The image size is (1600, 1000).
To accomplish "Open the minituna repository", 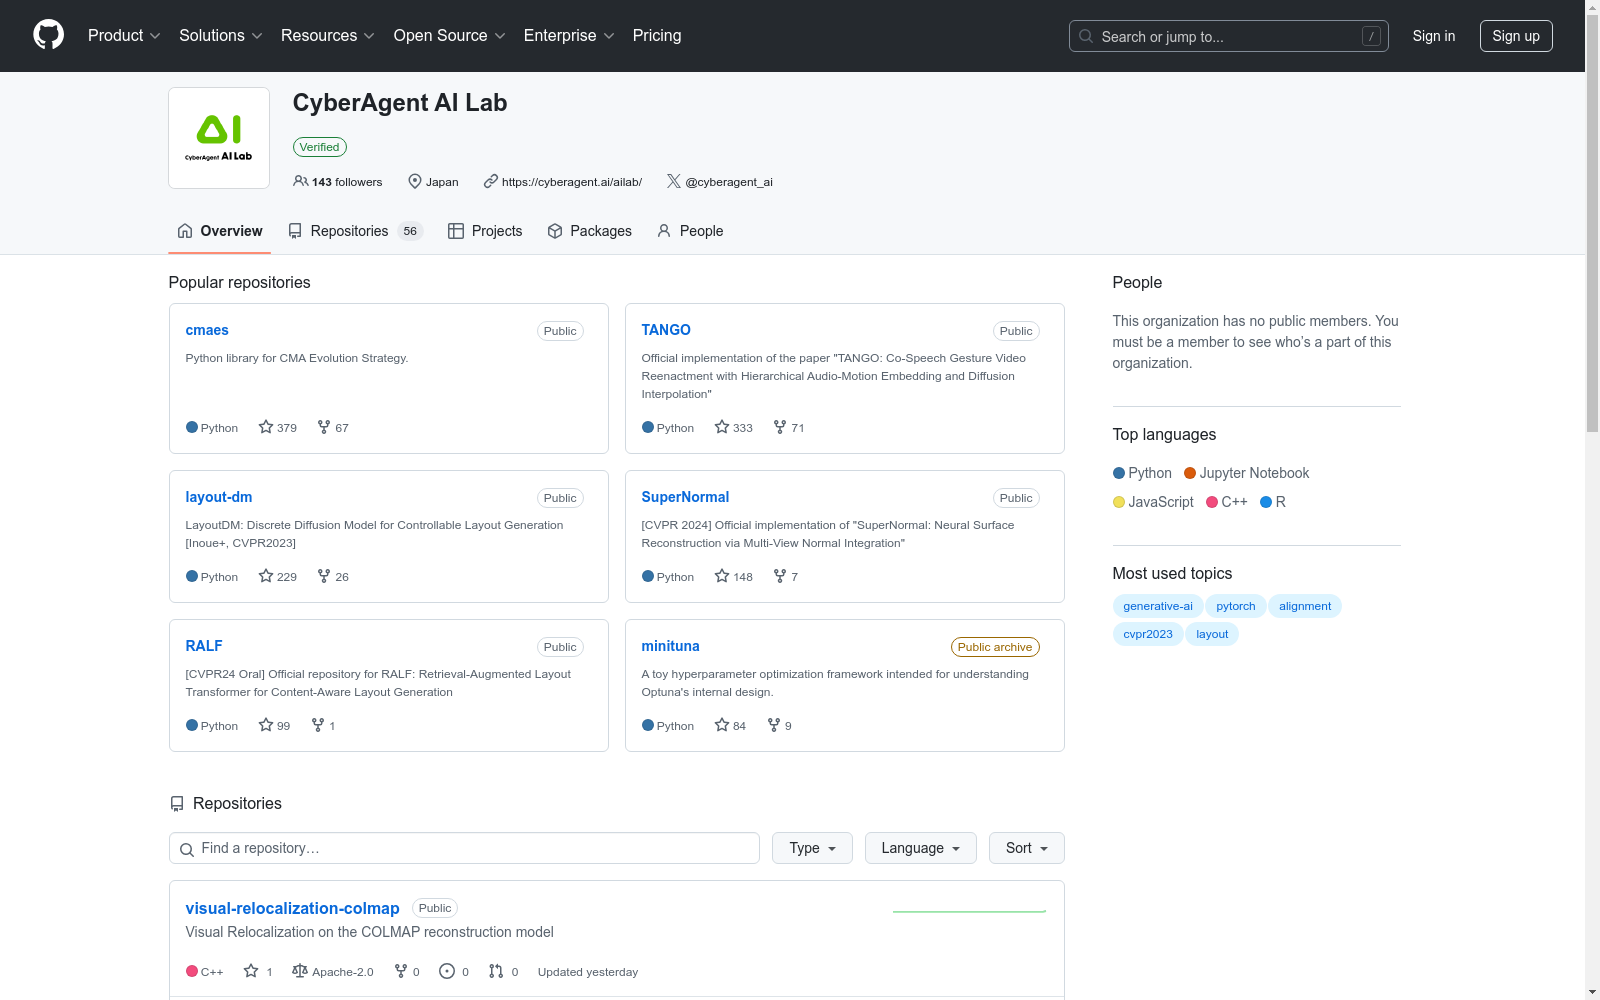I will [x=671, y=646].
